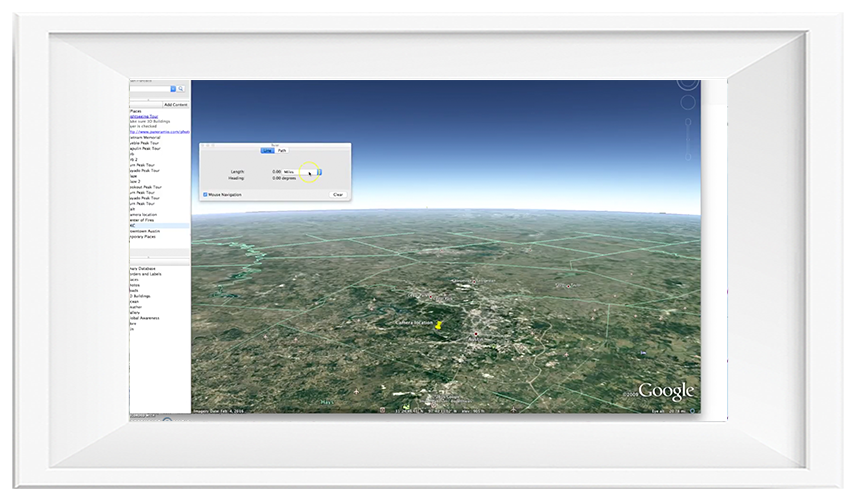Image resolution: width=857 pixels, height=501 pixels.
Task: Select the Weather layer
Action: click(136, 307)
